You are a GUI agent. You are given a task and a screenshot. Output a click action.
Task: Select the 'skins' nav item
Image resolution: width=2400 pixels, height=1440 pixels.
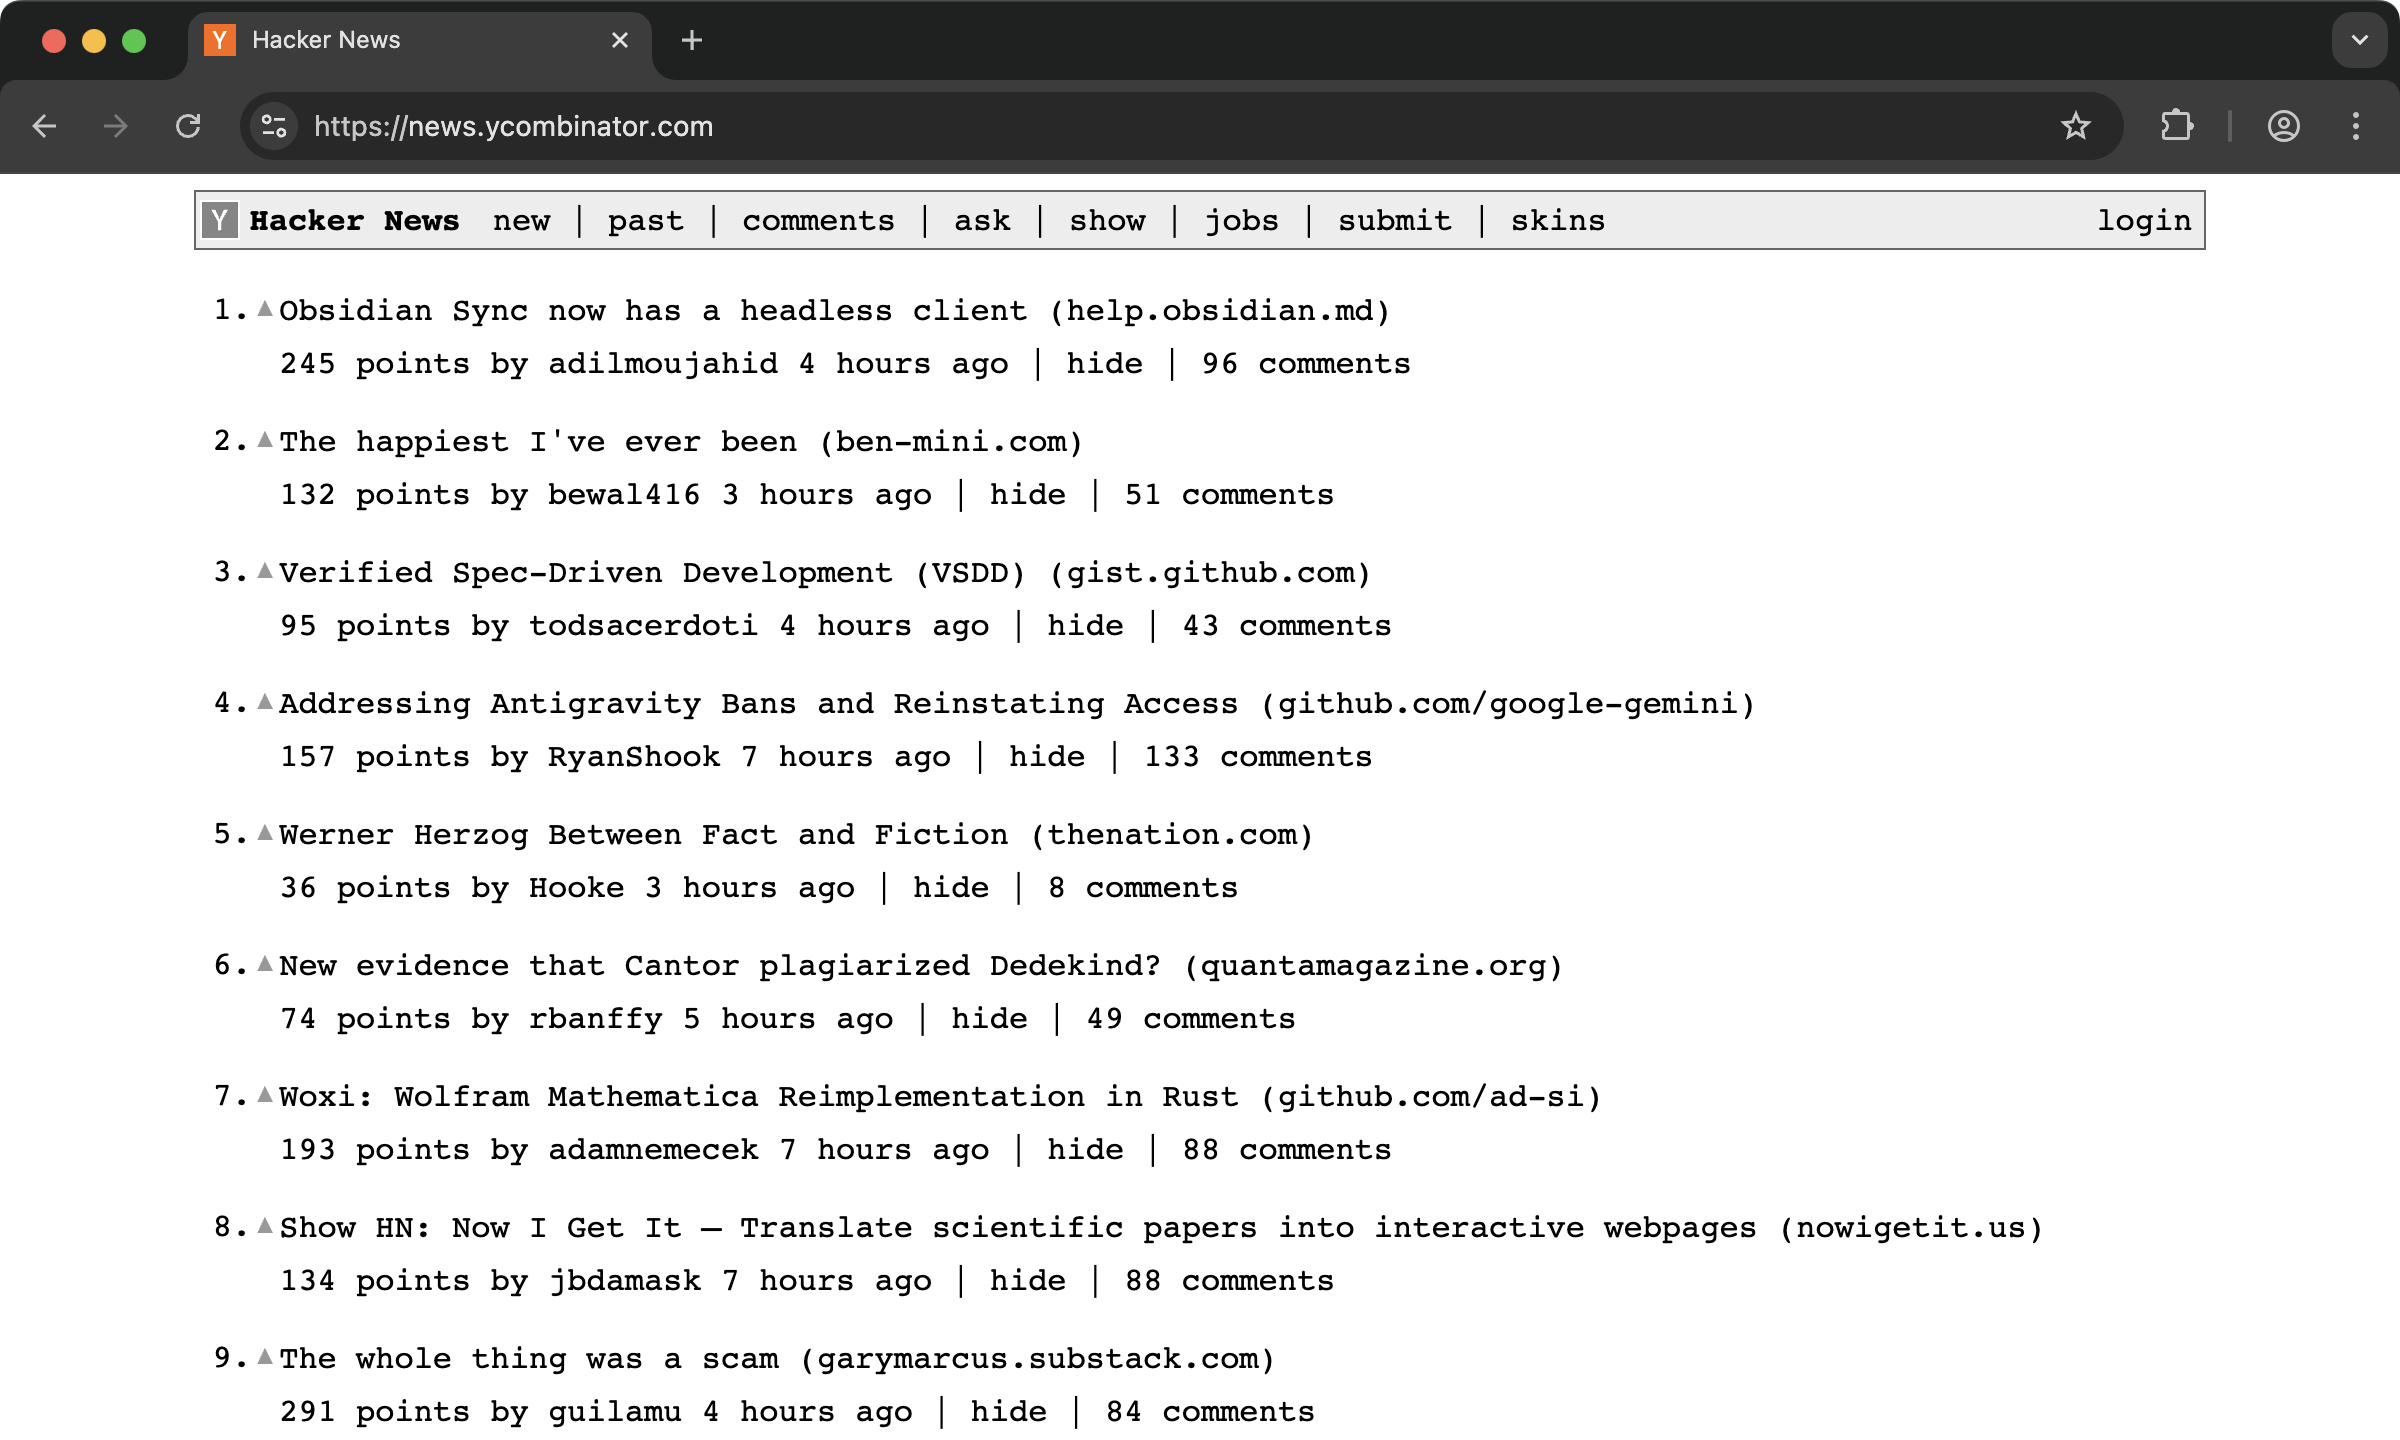1557,221
